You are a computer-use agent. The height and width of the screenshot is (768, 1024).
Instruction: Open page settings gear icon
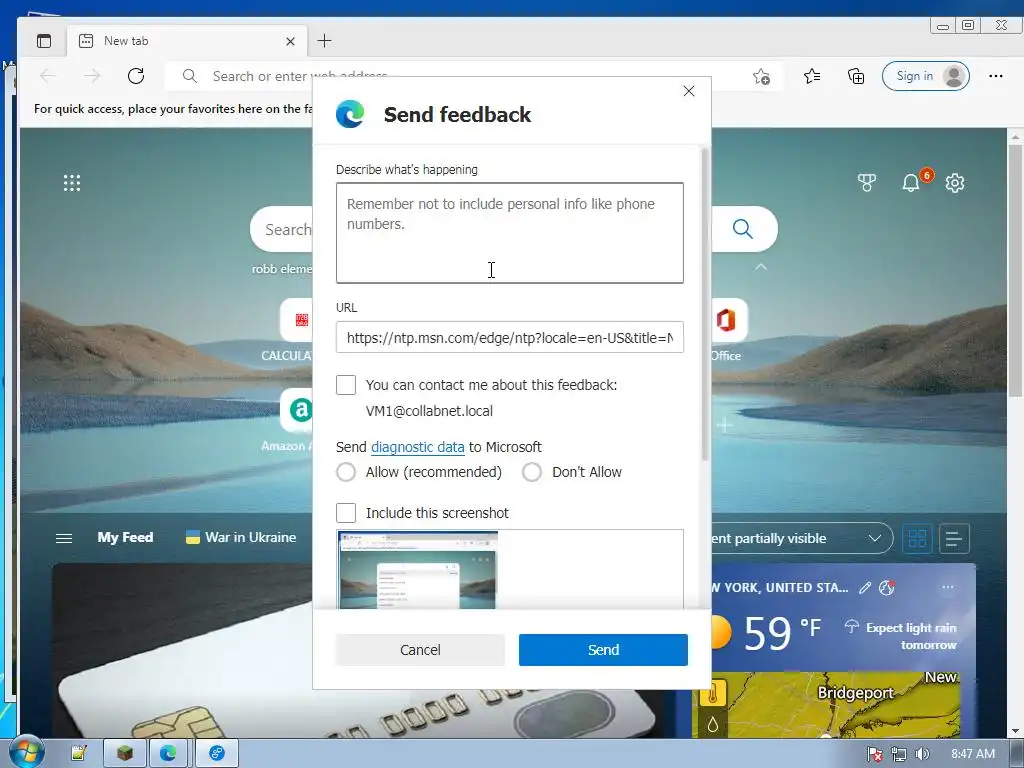pyautogui.click(x=955, y=183)
